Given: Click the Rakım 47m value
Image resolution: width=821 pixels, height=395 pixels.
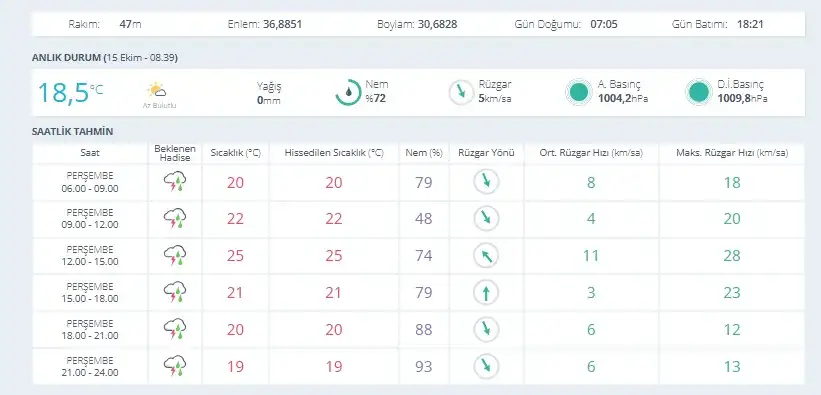Looking at the screenshot, I should pos(130,24).
